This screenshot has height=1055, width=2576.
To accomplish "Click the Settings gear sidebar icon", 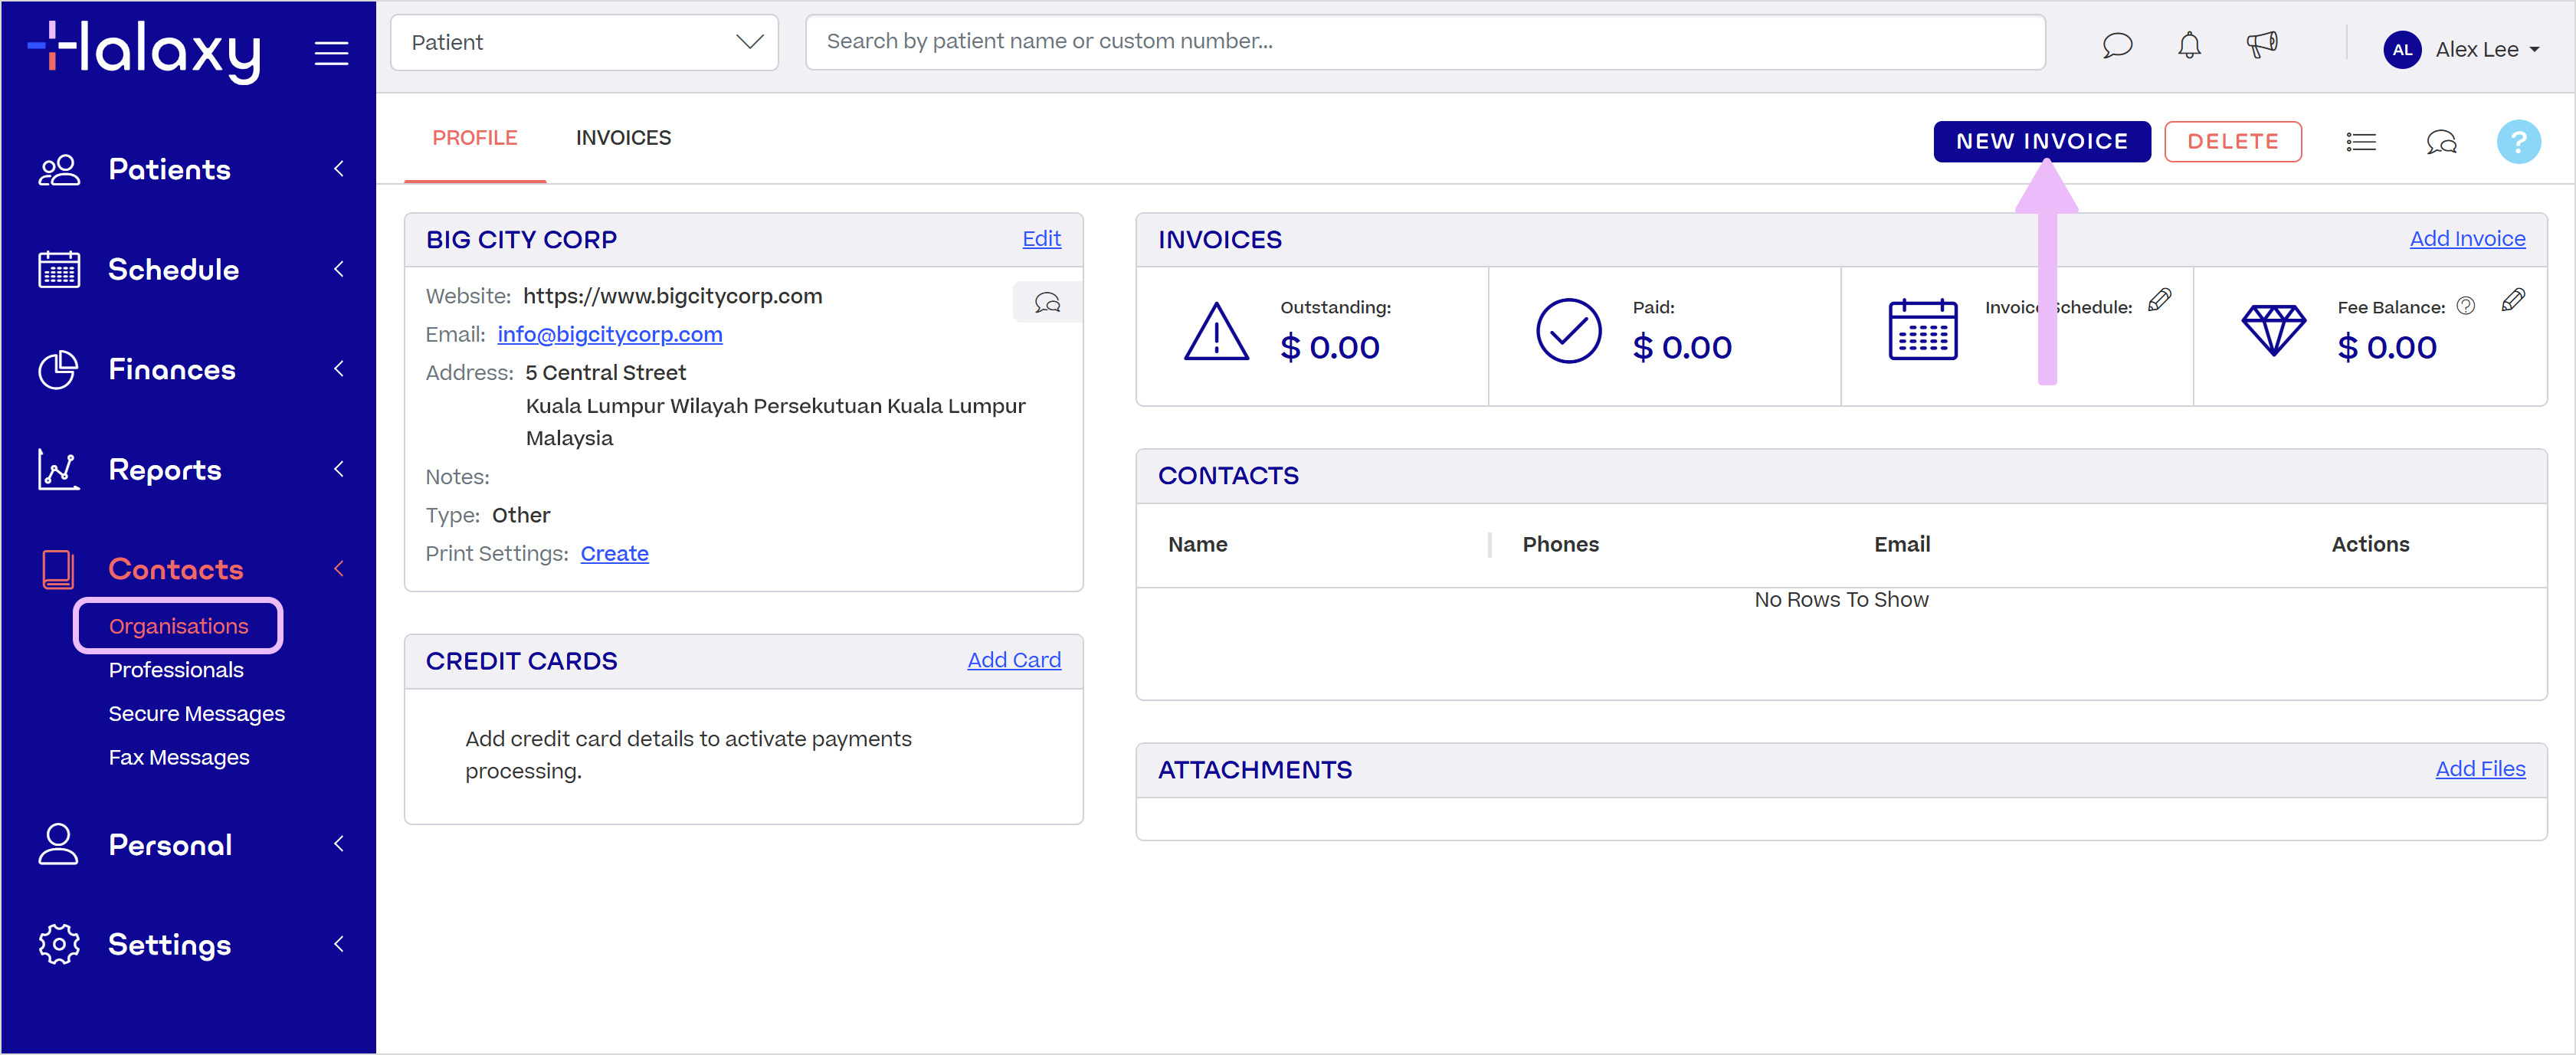I will (59, 944).
